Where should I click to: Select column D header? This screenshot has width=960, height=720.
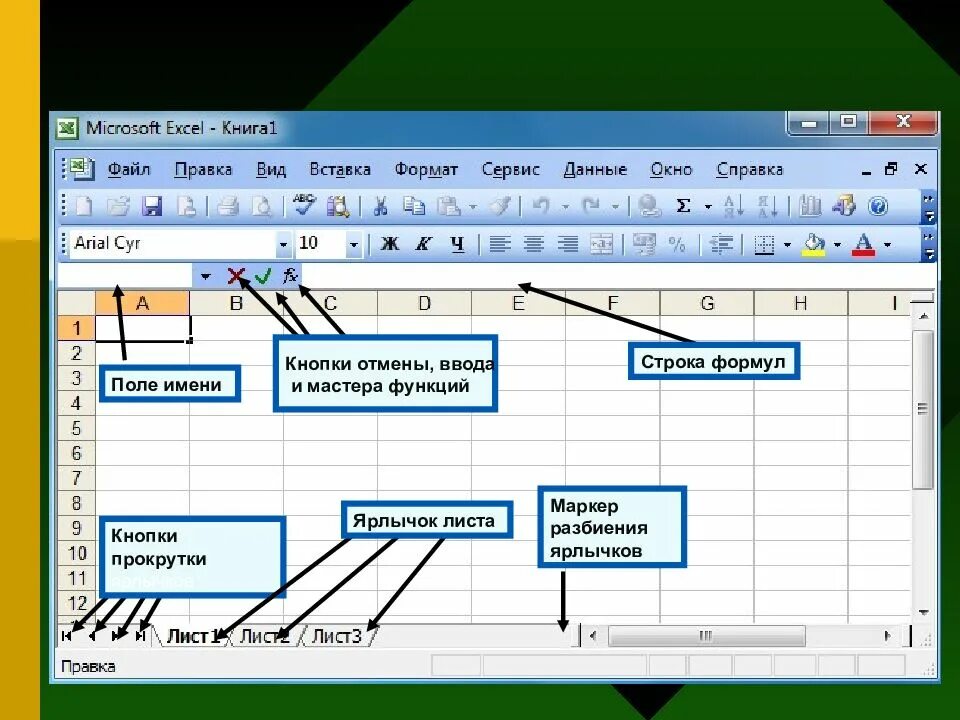[424, 303]
